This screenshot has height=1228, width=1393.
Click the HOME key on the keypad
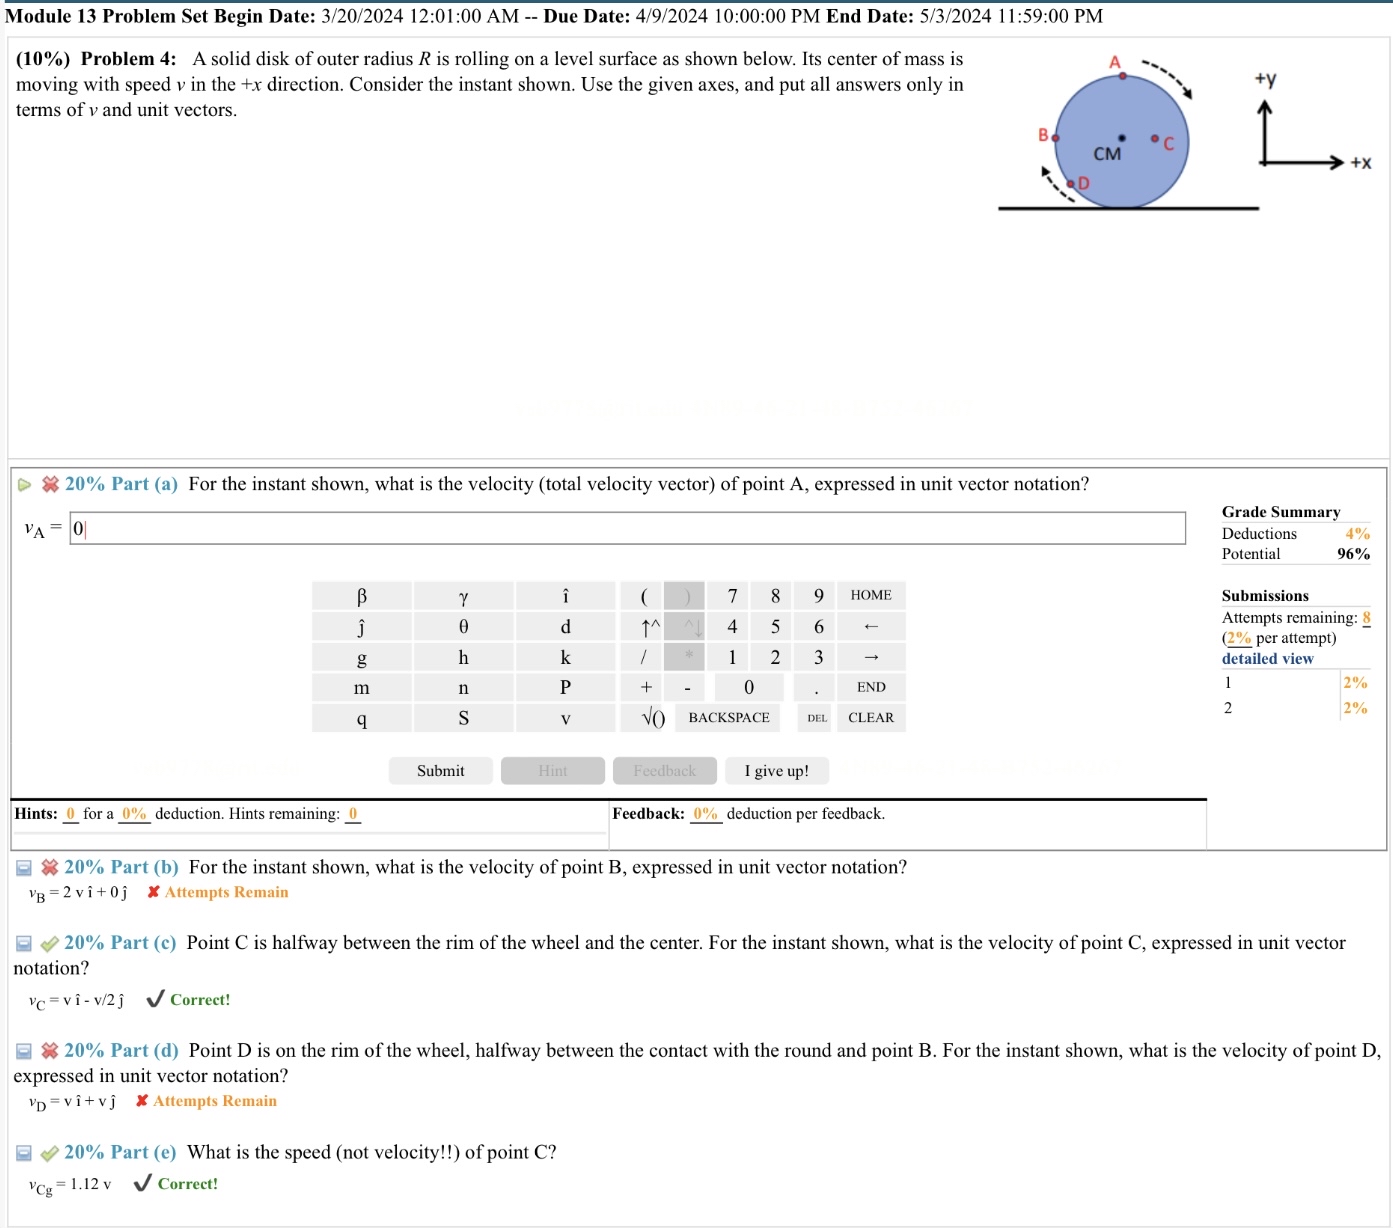[x=870, y=595]
